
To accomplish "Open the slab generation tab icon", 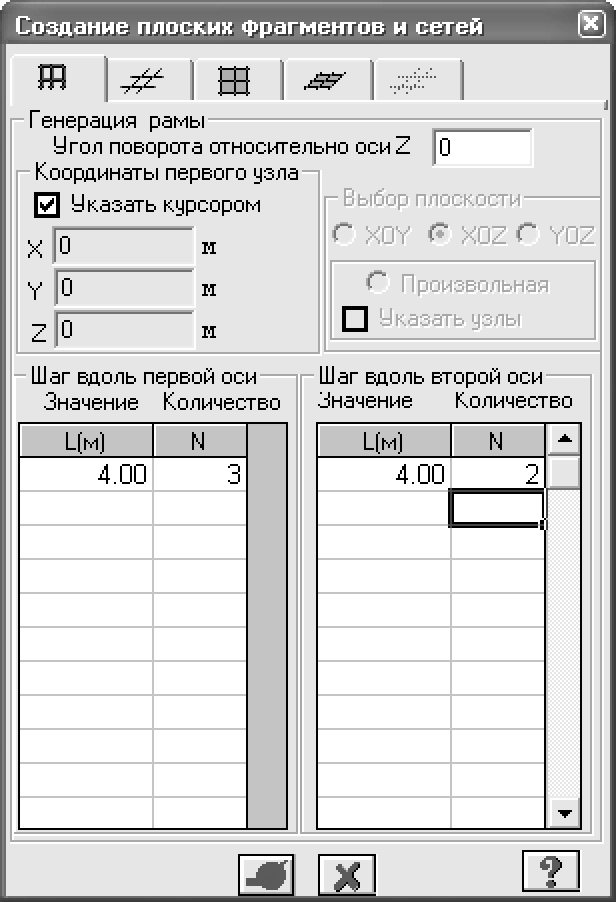I will pyautogui.click(x=324, y=81).
